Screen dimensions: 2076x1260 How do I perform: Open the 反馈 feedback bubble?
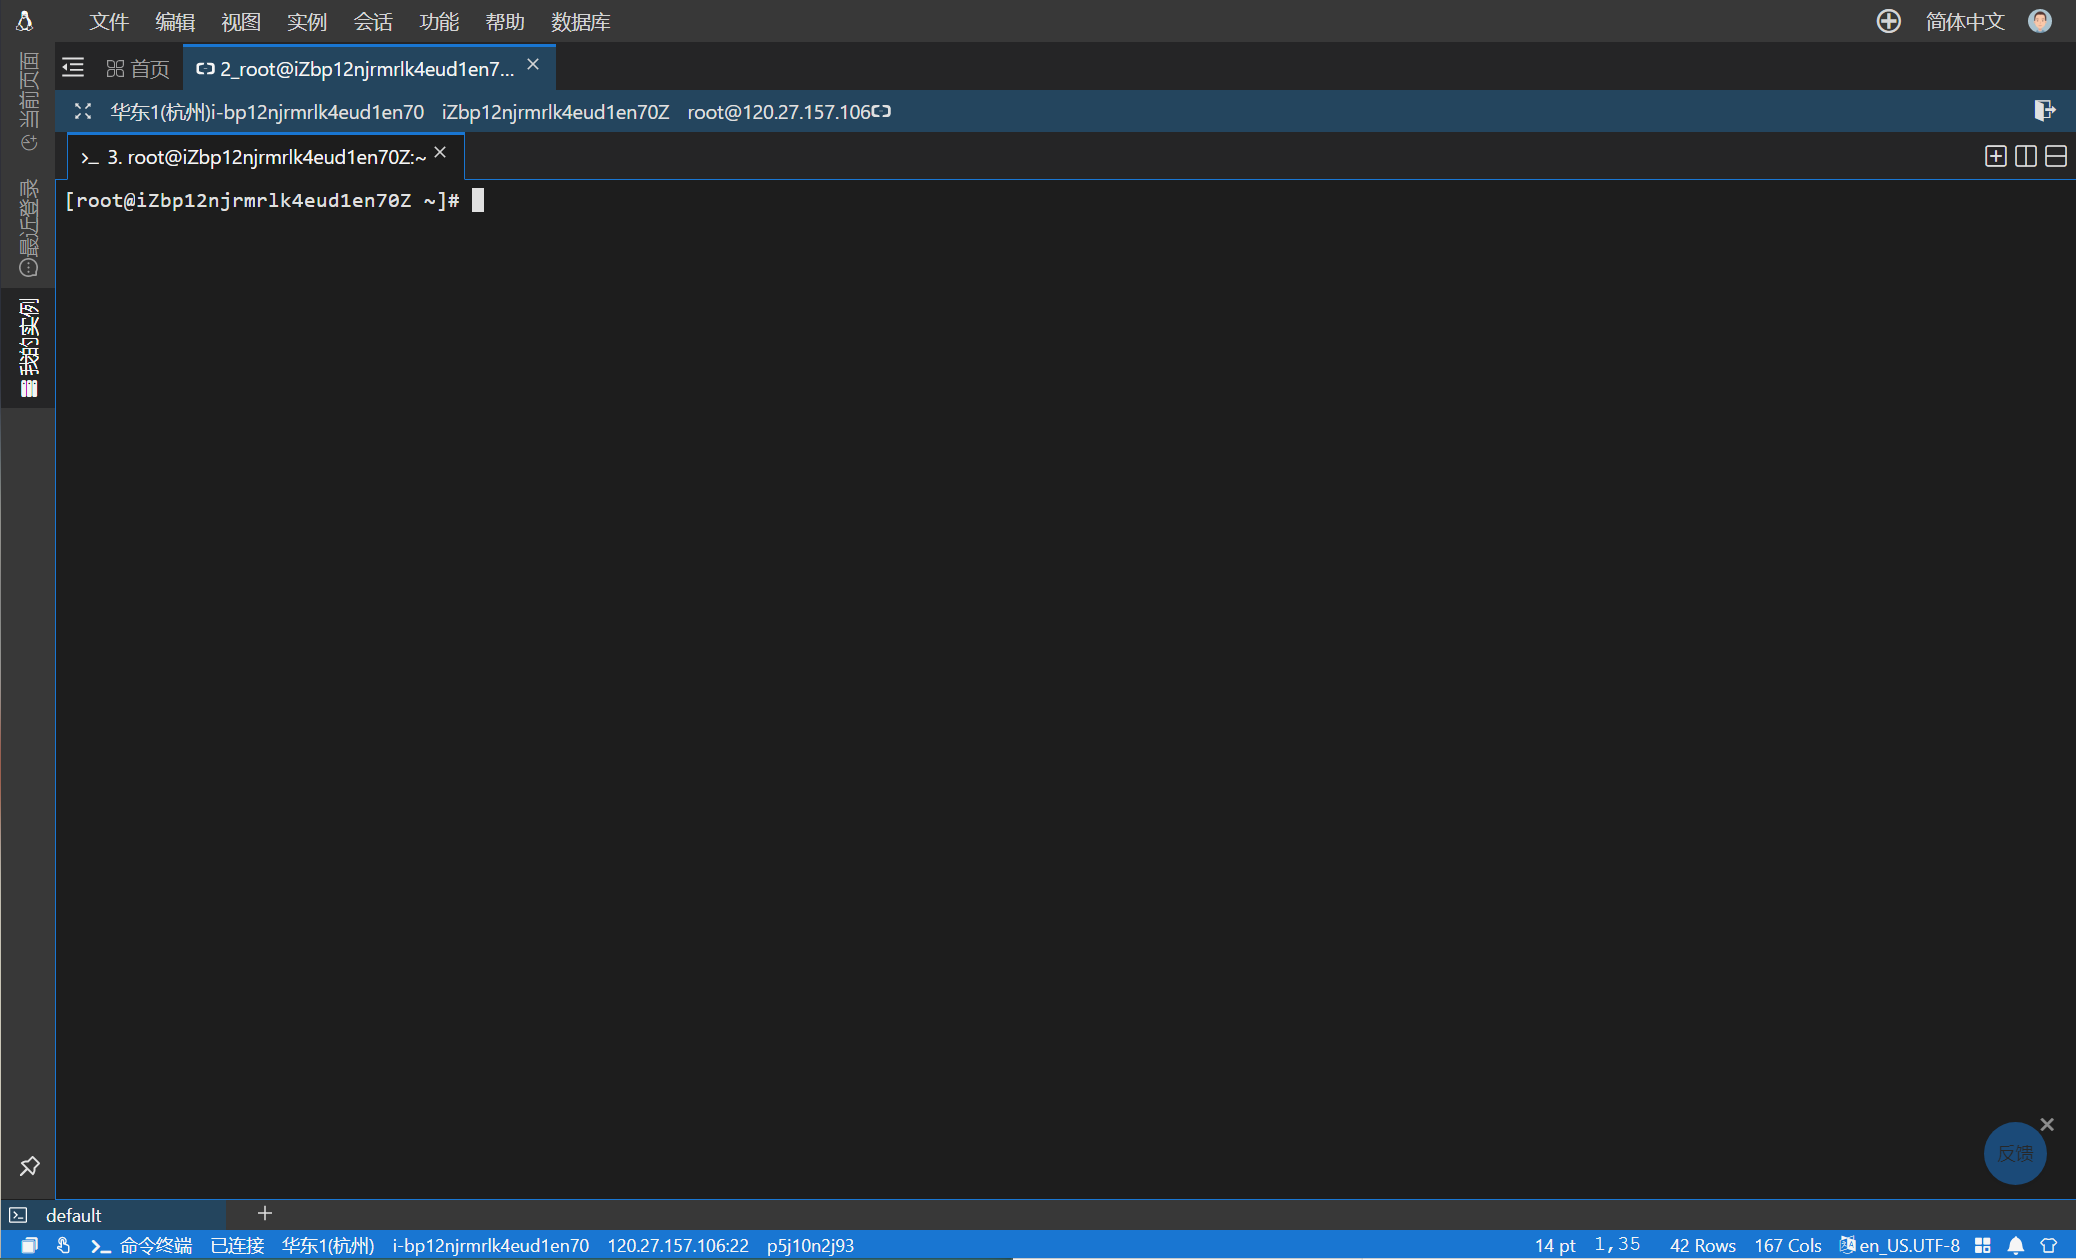pyautogui.click(x=2015, y=1153)
